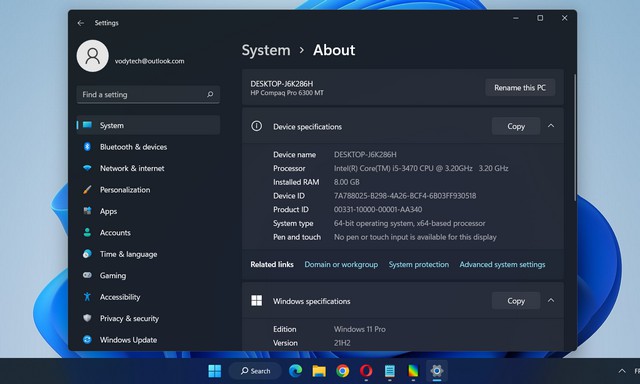Open the Apps settings page
The width and height of the screenshot is (640, 384).
pyautogui.click(x=148, y=211)
